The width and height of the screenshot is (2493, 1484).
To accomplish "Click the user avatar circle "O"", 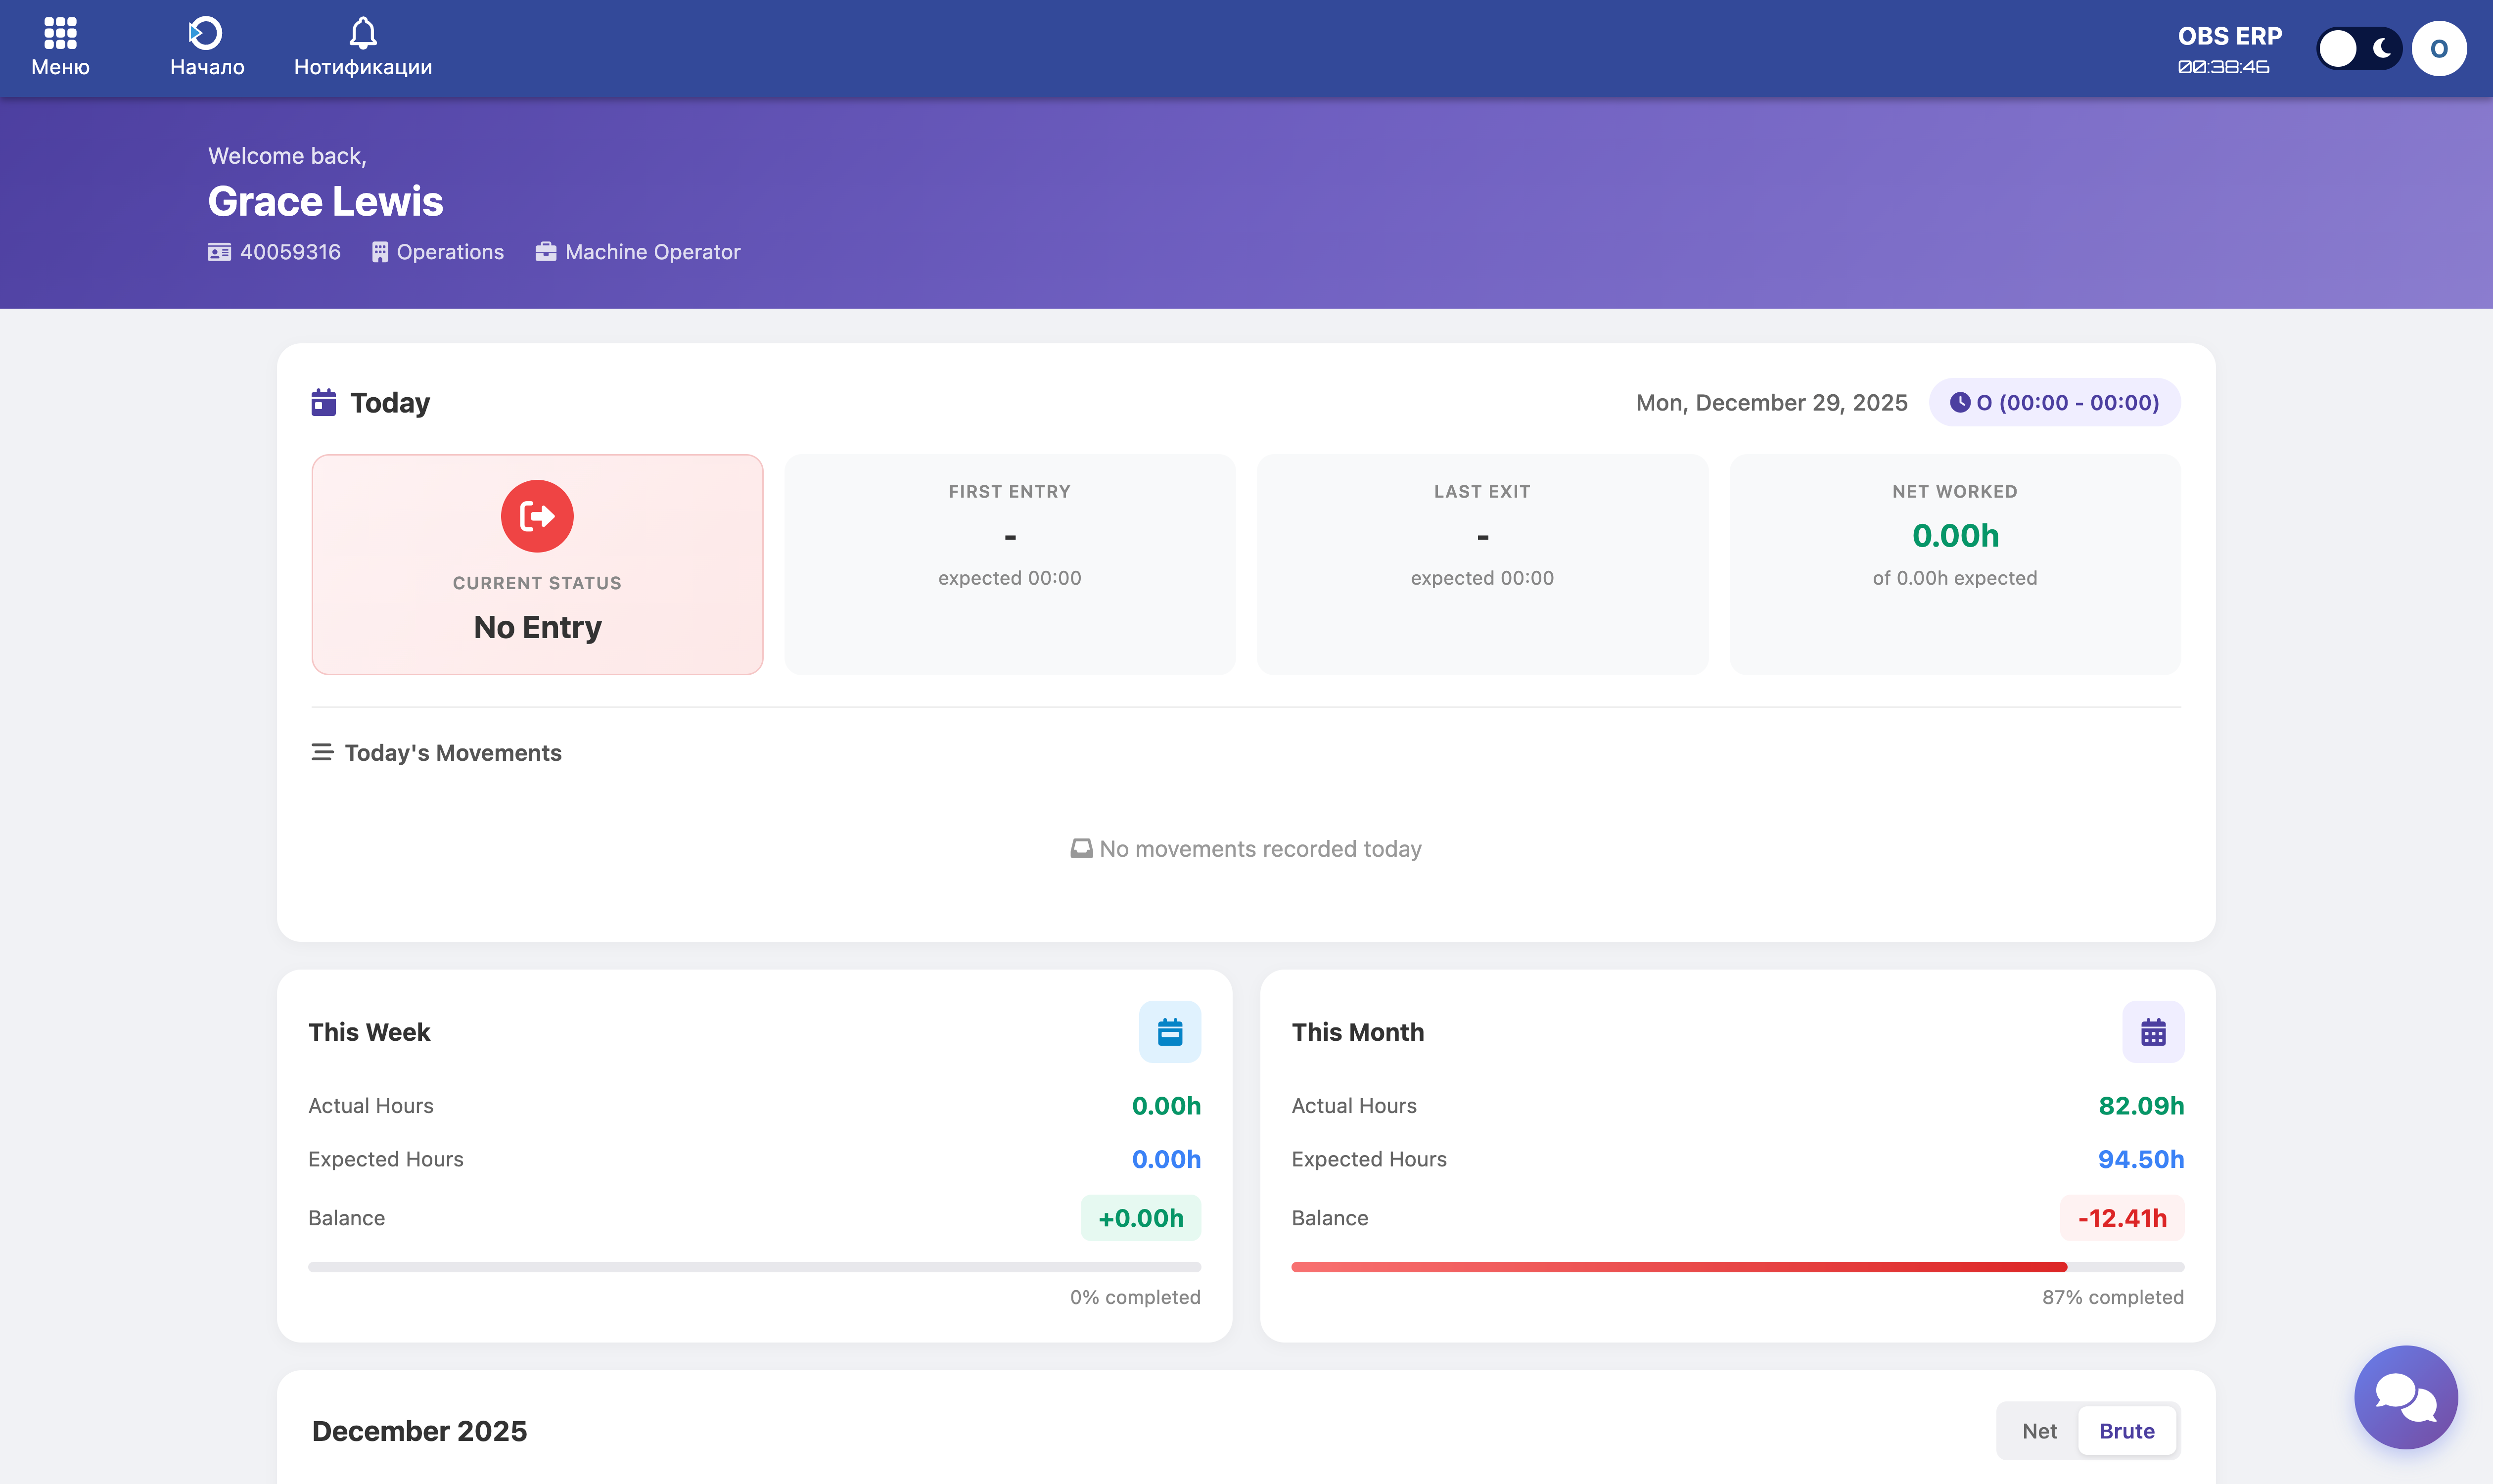I will (x=2438, y=48).
